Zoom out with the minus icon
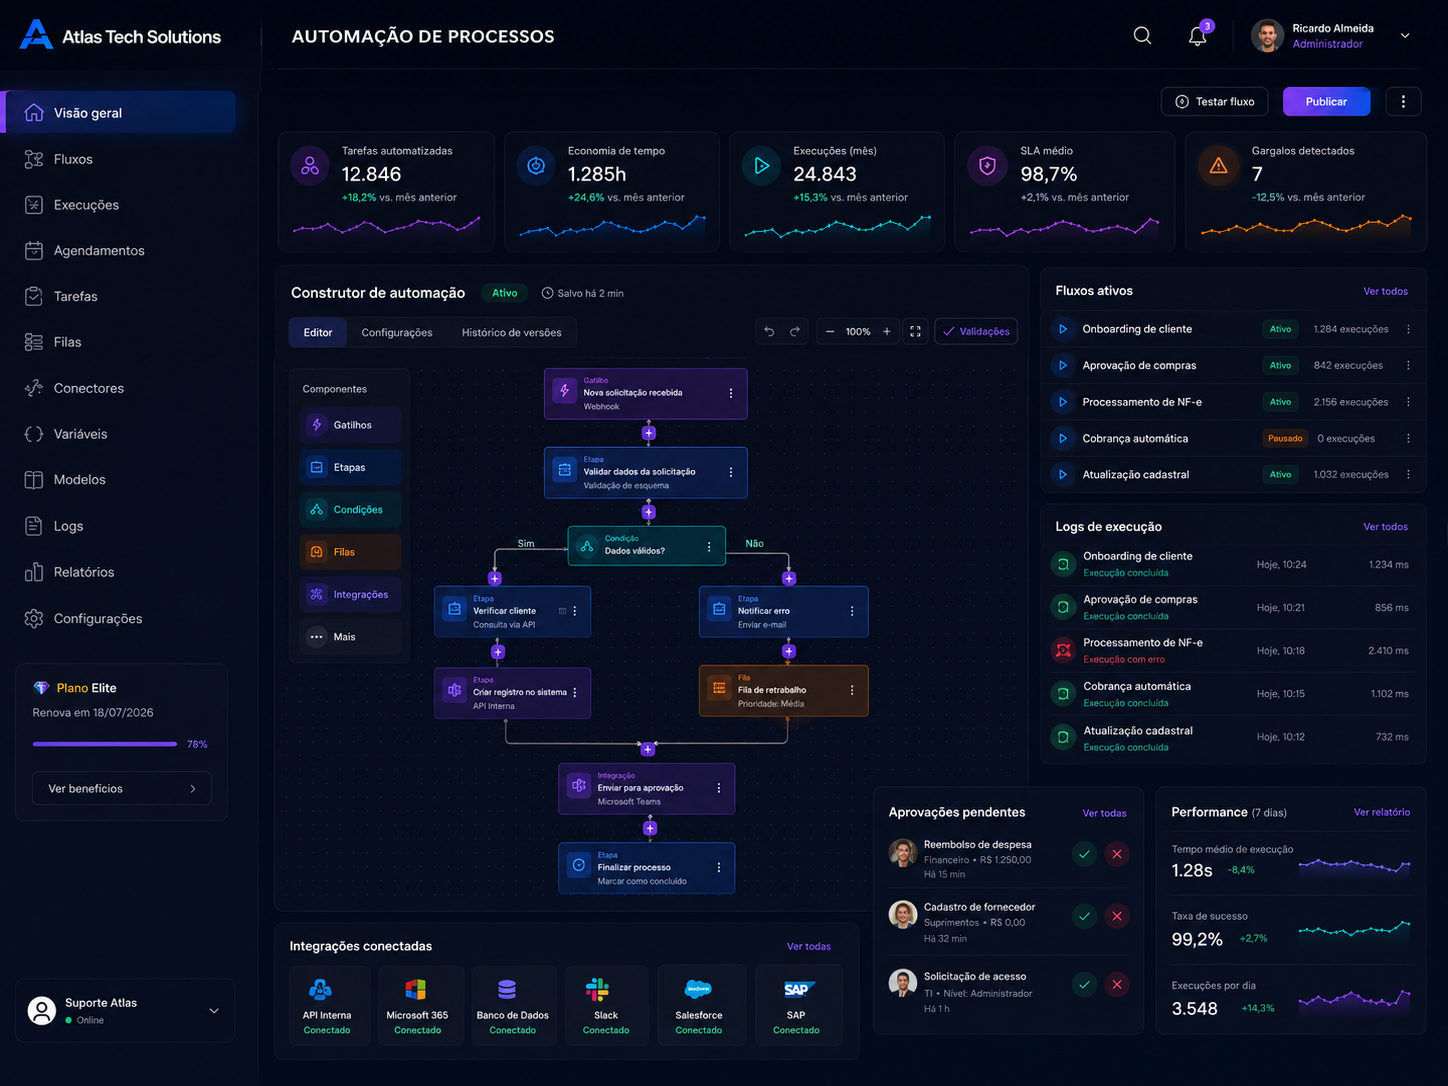This screenshot has width=1448, height=1086. tap(829, 332)
